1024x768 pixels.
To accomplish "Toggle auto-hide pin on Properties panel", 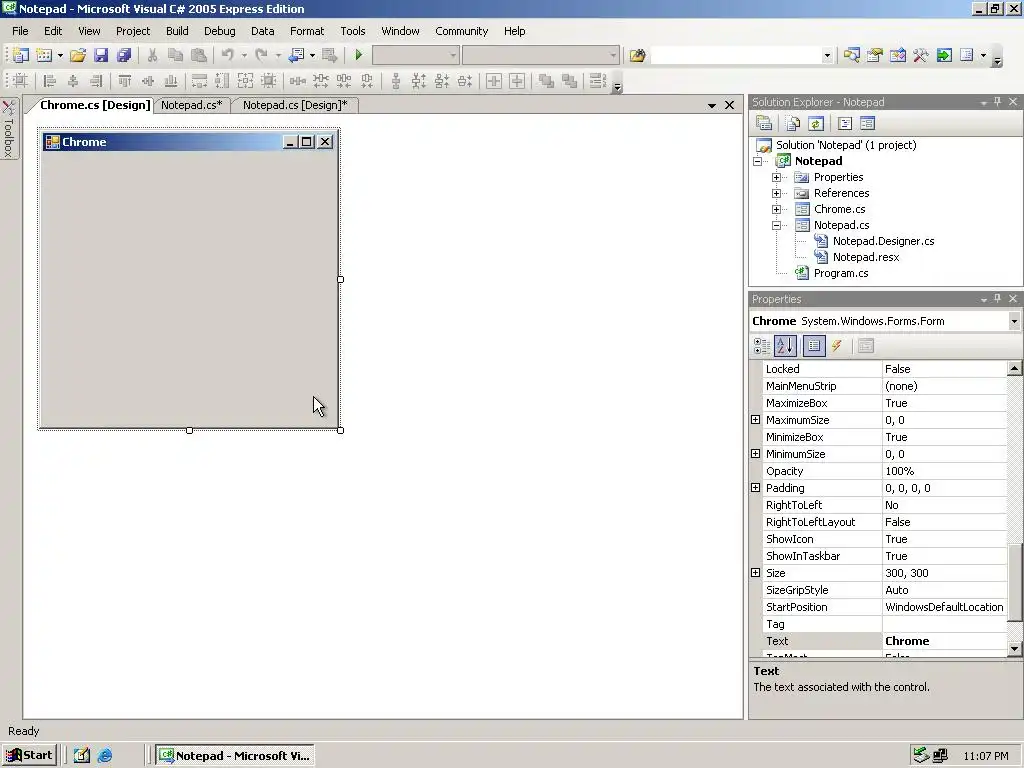I will pos(997,299).
